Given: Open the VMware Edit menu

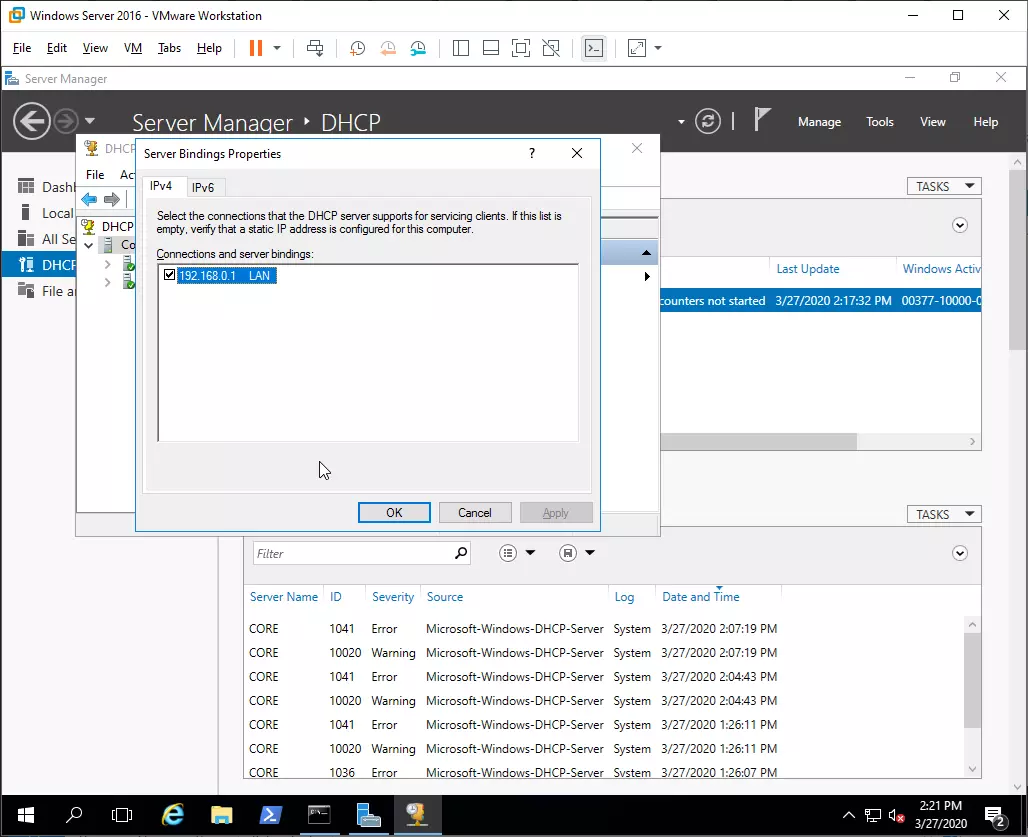Looking at the screenshot, I should 56,48.
